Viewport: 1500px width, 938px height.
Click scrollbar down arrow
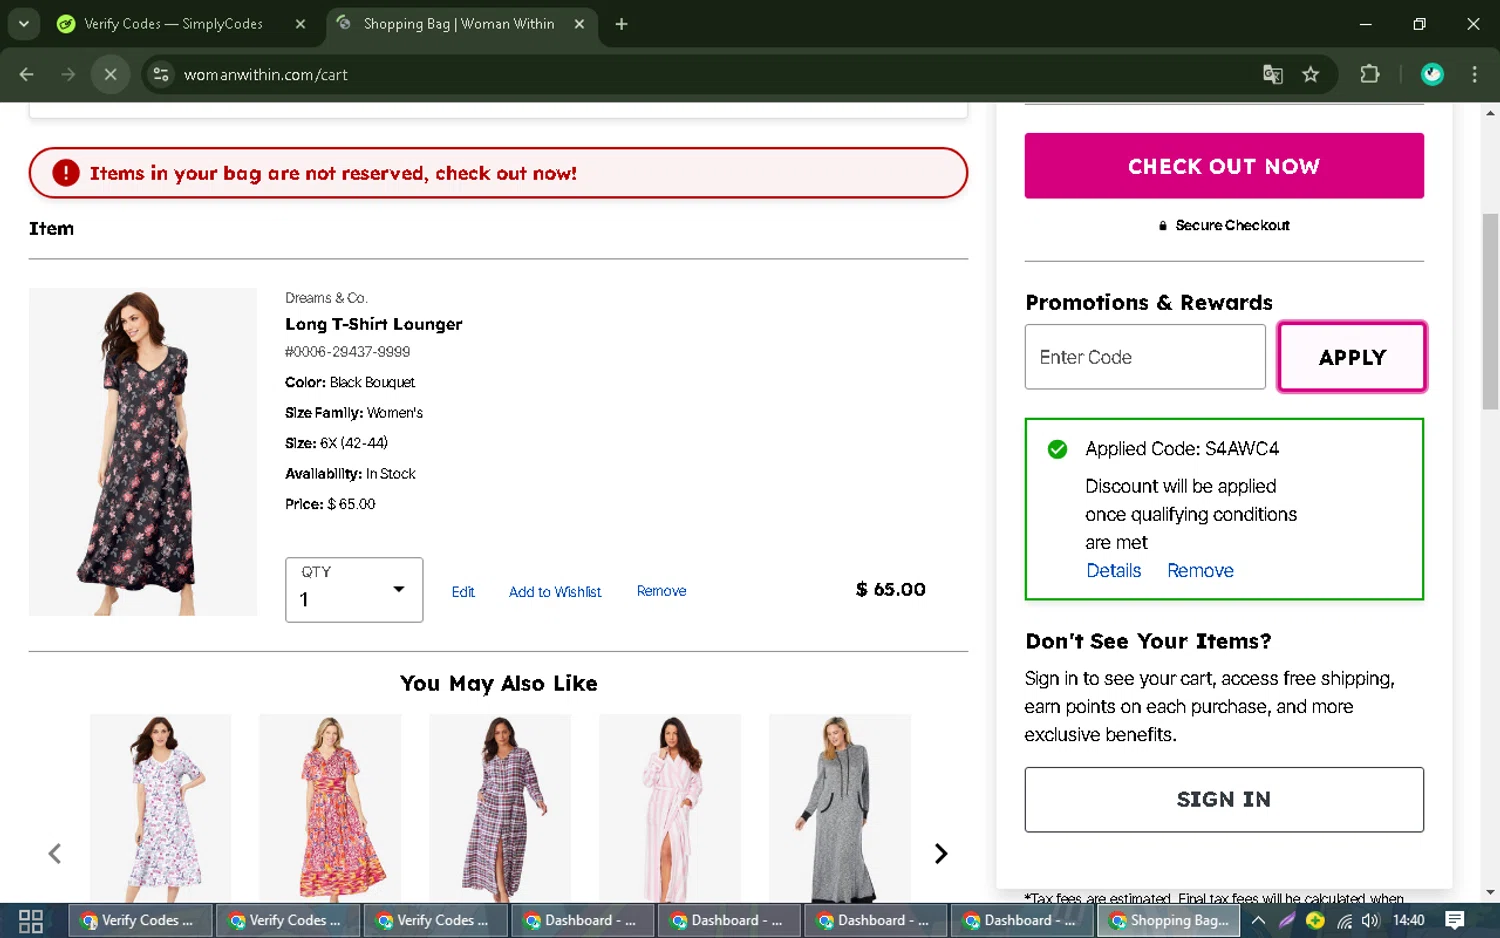[x=1490, y=892]
